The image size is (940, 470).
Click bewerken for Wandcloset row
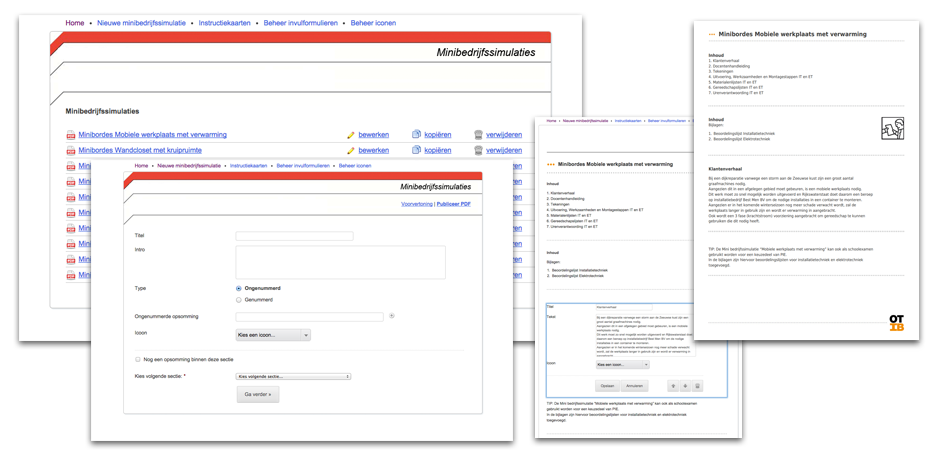click(373, 150)
